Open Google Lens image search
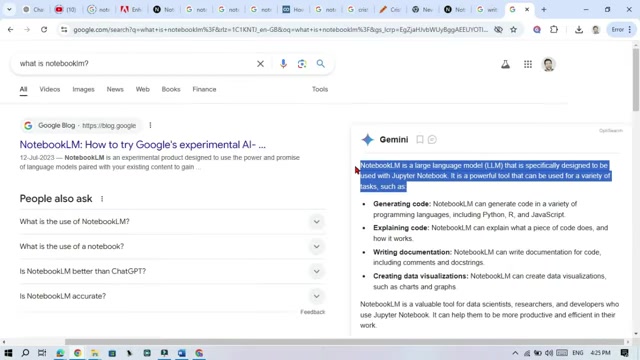640x360 pixels. click(x=302, y=64)
